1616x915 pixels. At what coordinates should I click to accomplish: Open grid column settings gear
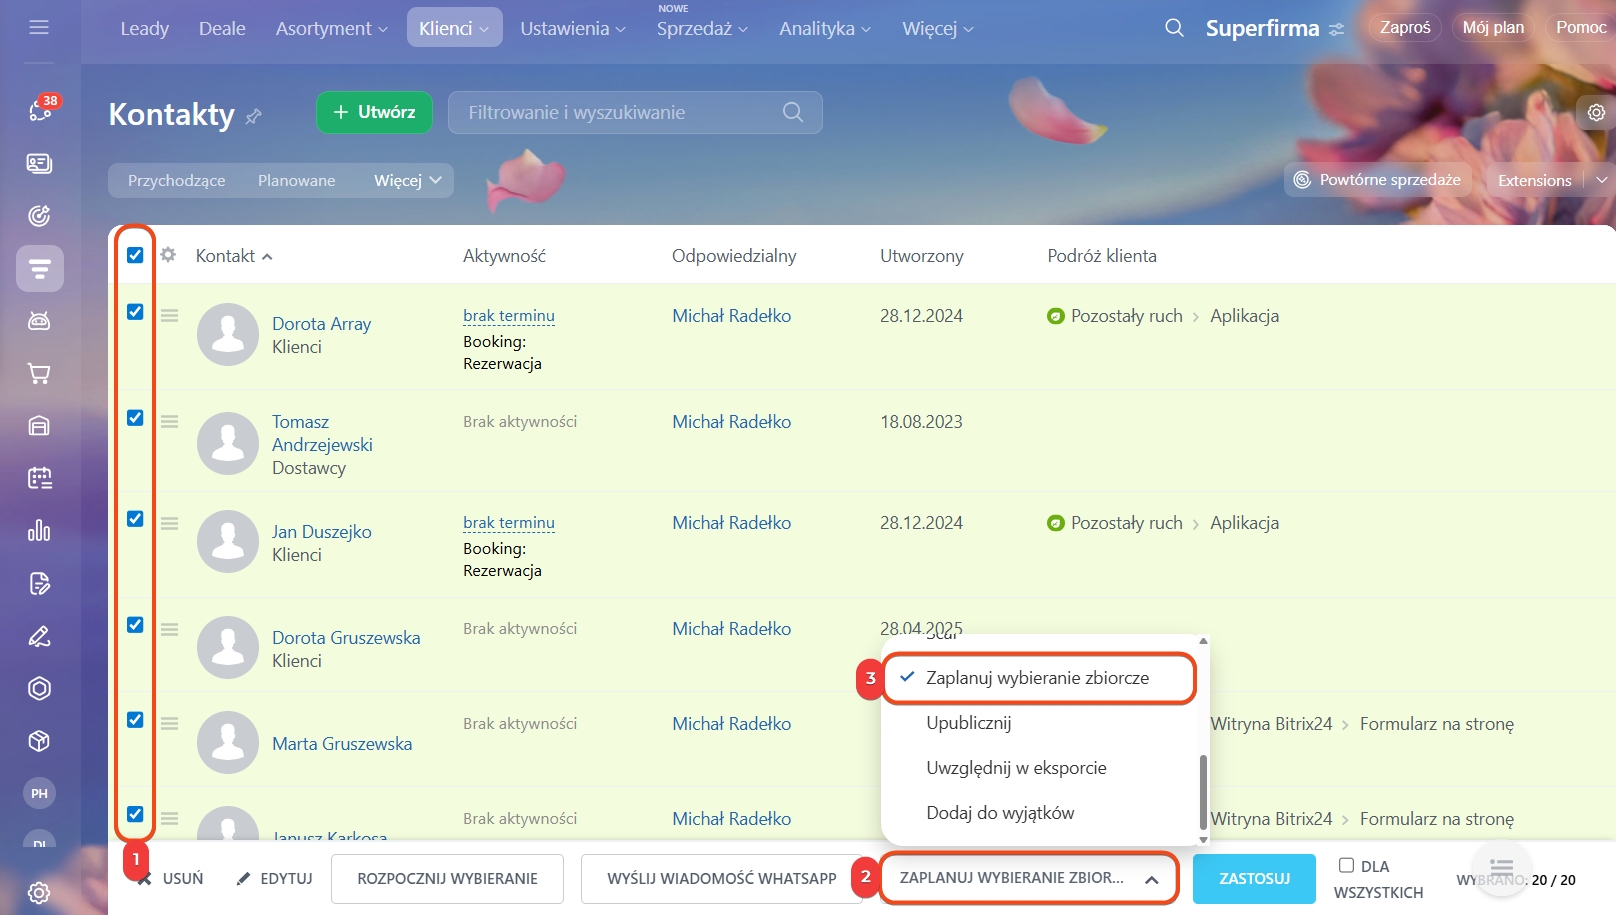[168, 255]
